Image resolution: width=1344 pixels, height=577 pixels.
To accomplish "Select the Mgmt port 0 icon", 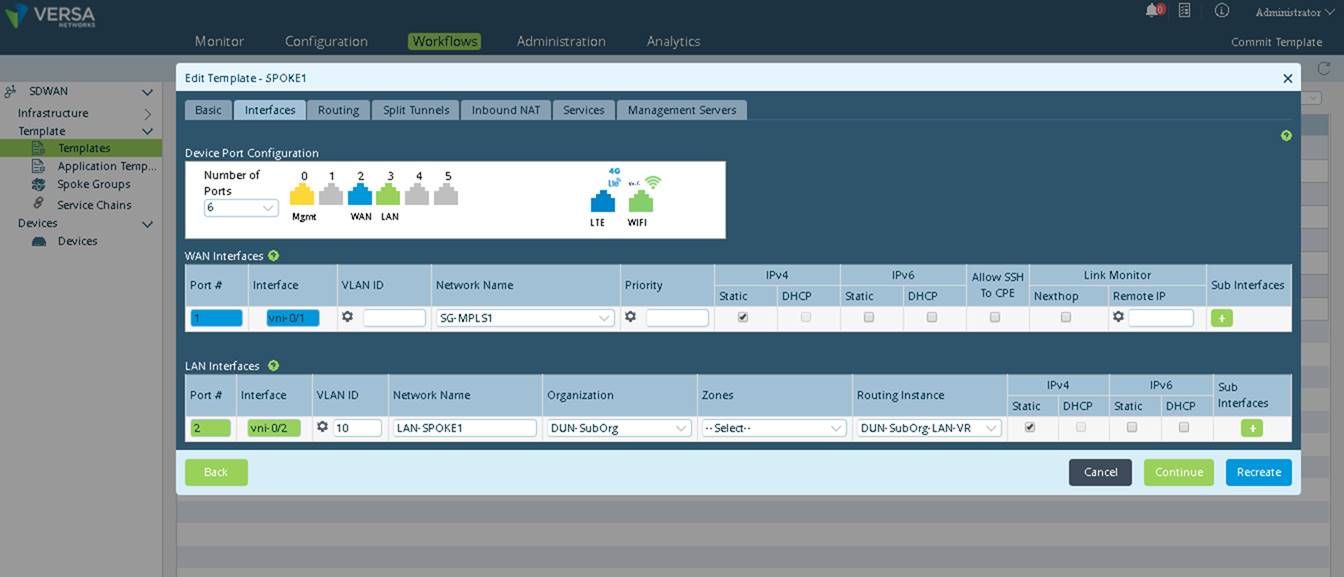I will point(302,194).
